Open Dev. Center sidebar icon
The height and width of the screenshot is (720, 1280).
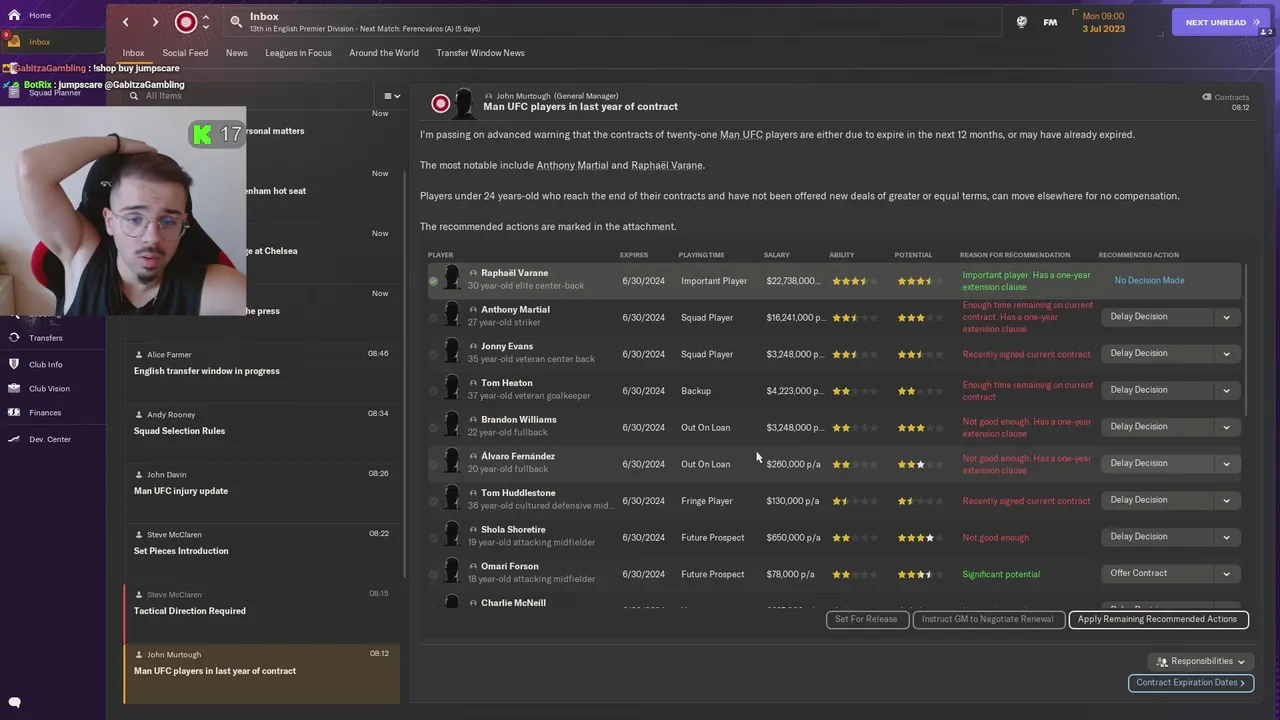tap(14, 439)
